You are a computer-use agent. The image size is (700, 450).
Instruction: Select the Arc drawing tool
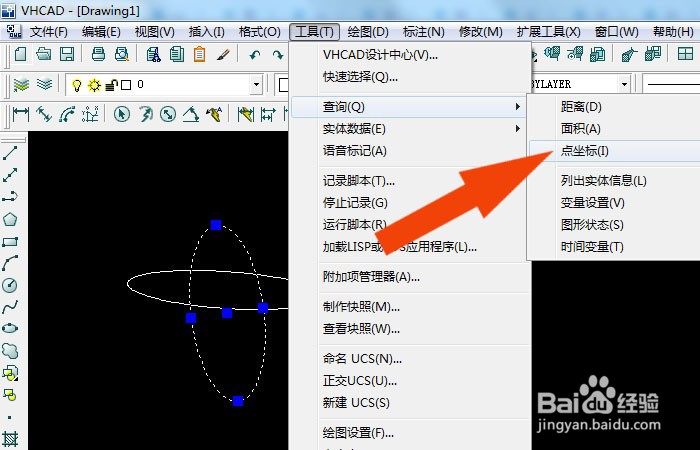[x=10, y=263]
